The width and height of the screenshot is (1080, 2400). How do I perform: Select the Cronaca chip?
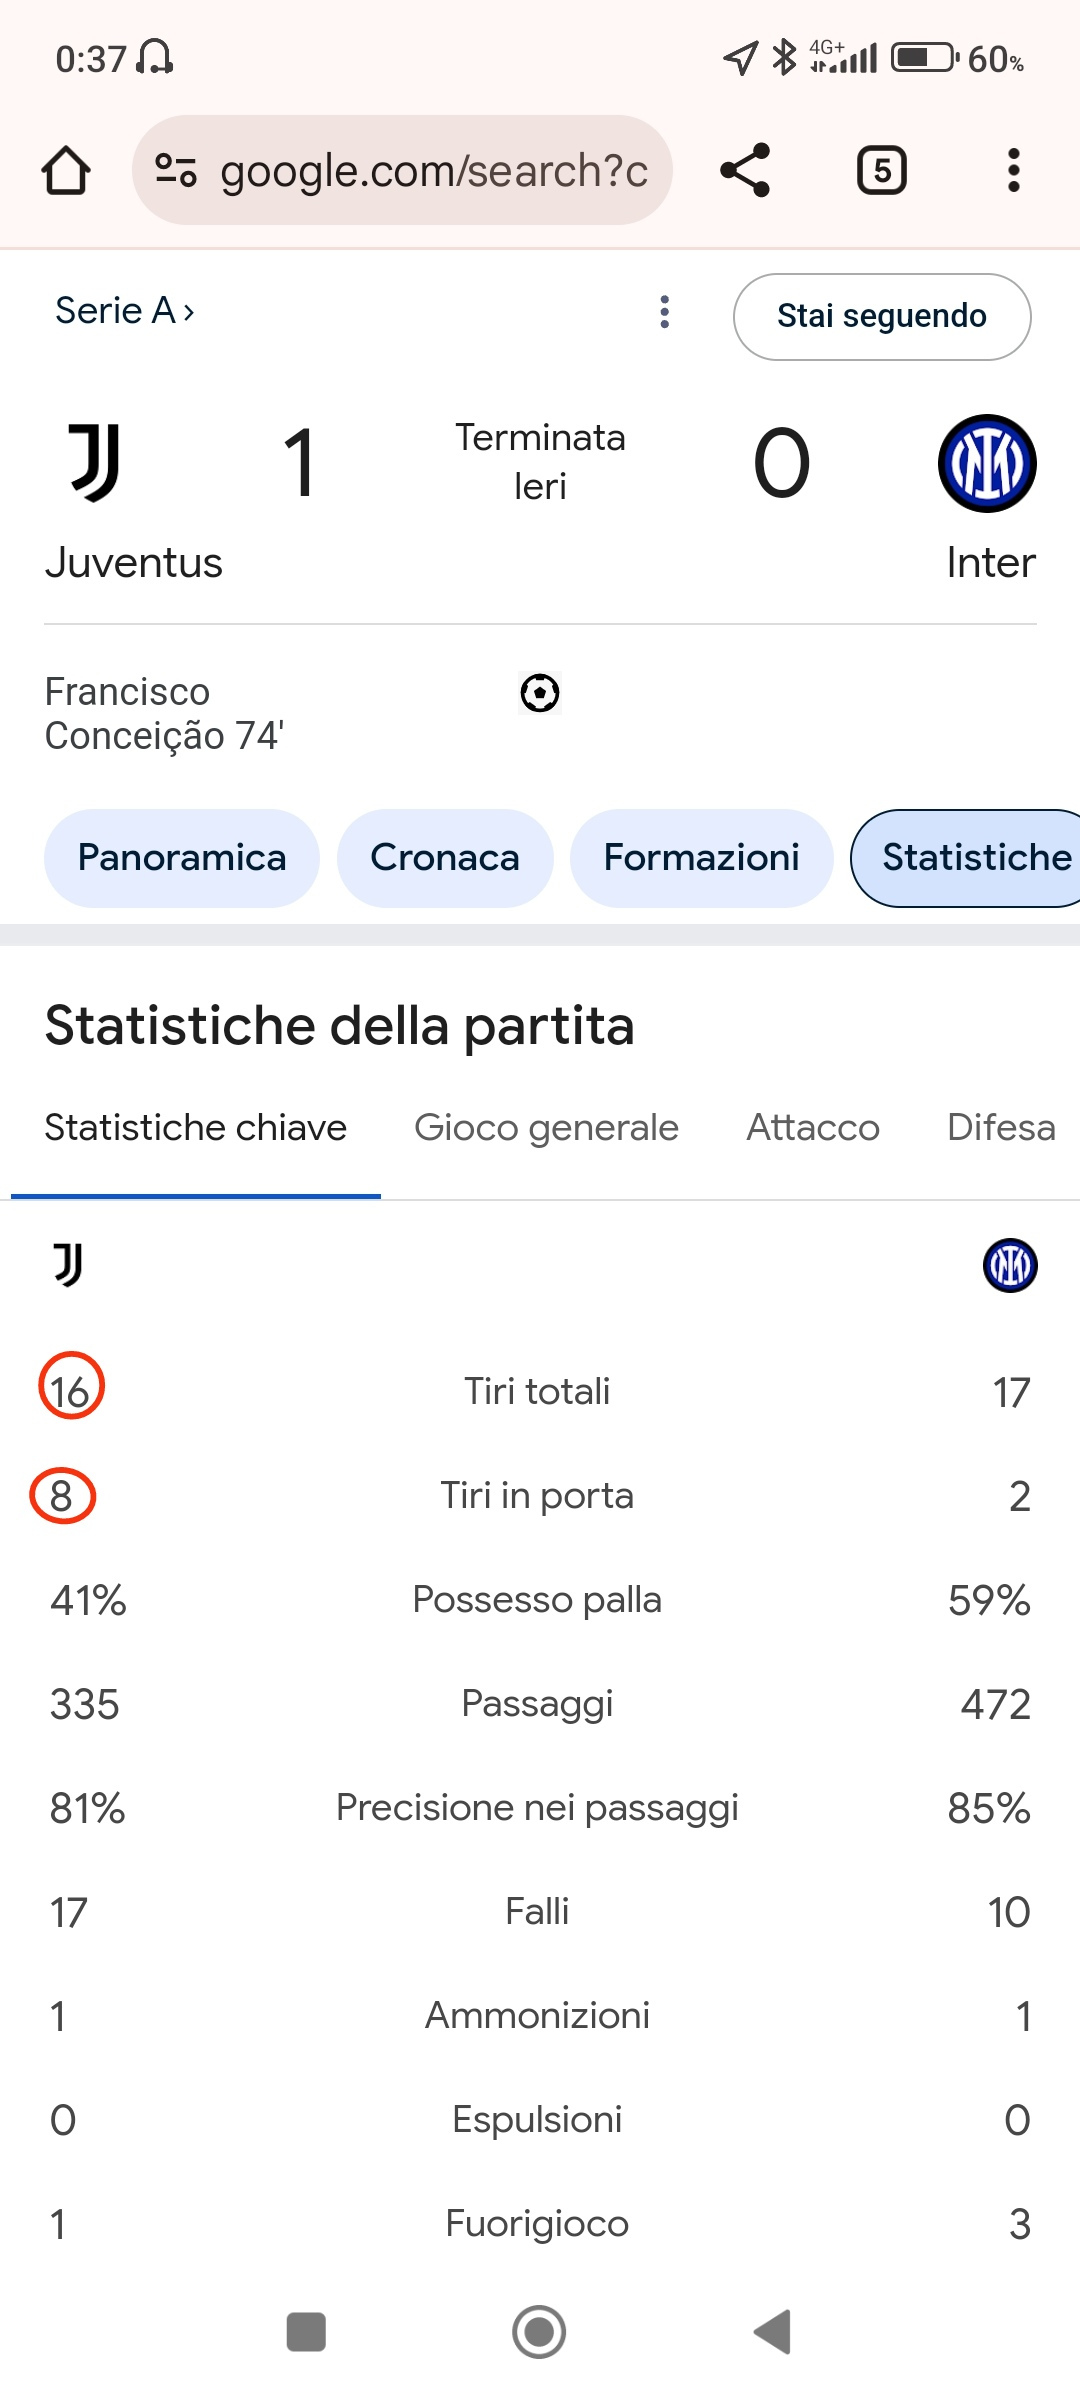click(445, 858)
